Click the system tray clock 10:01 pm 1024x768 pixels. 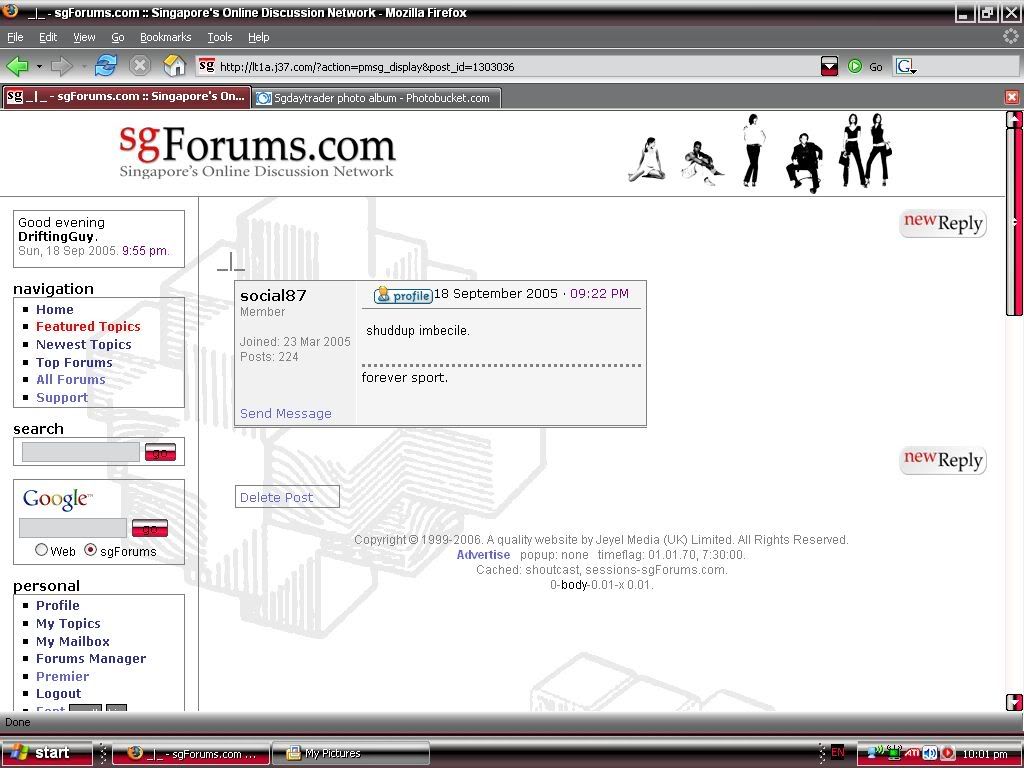pos(984,754)
